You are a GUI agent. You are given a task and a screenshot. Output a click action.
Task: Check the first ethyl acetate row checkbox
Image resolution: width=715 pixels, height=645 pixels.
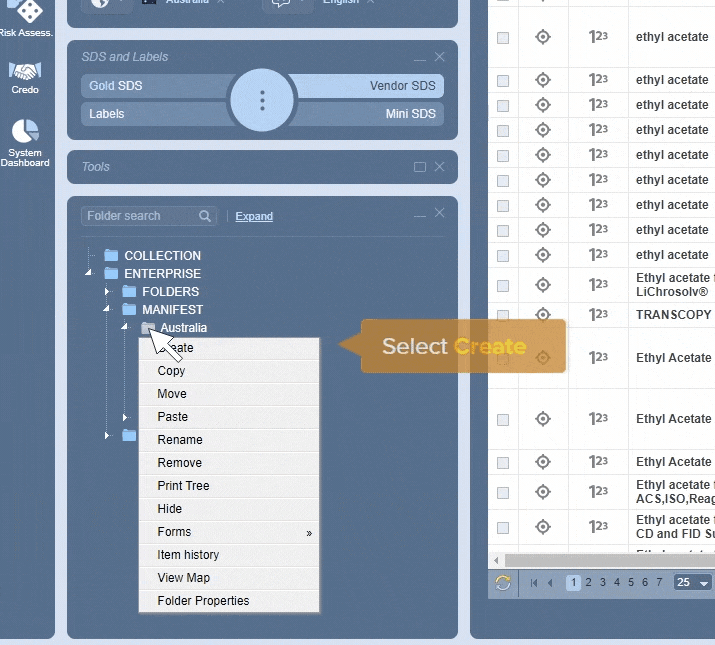coord(503,37)
